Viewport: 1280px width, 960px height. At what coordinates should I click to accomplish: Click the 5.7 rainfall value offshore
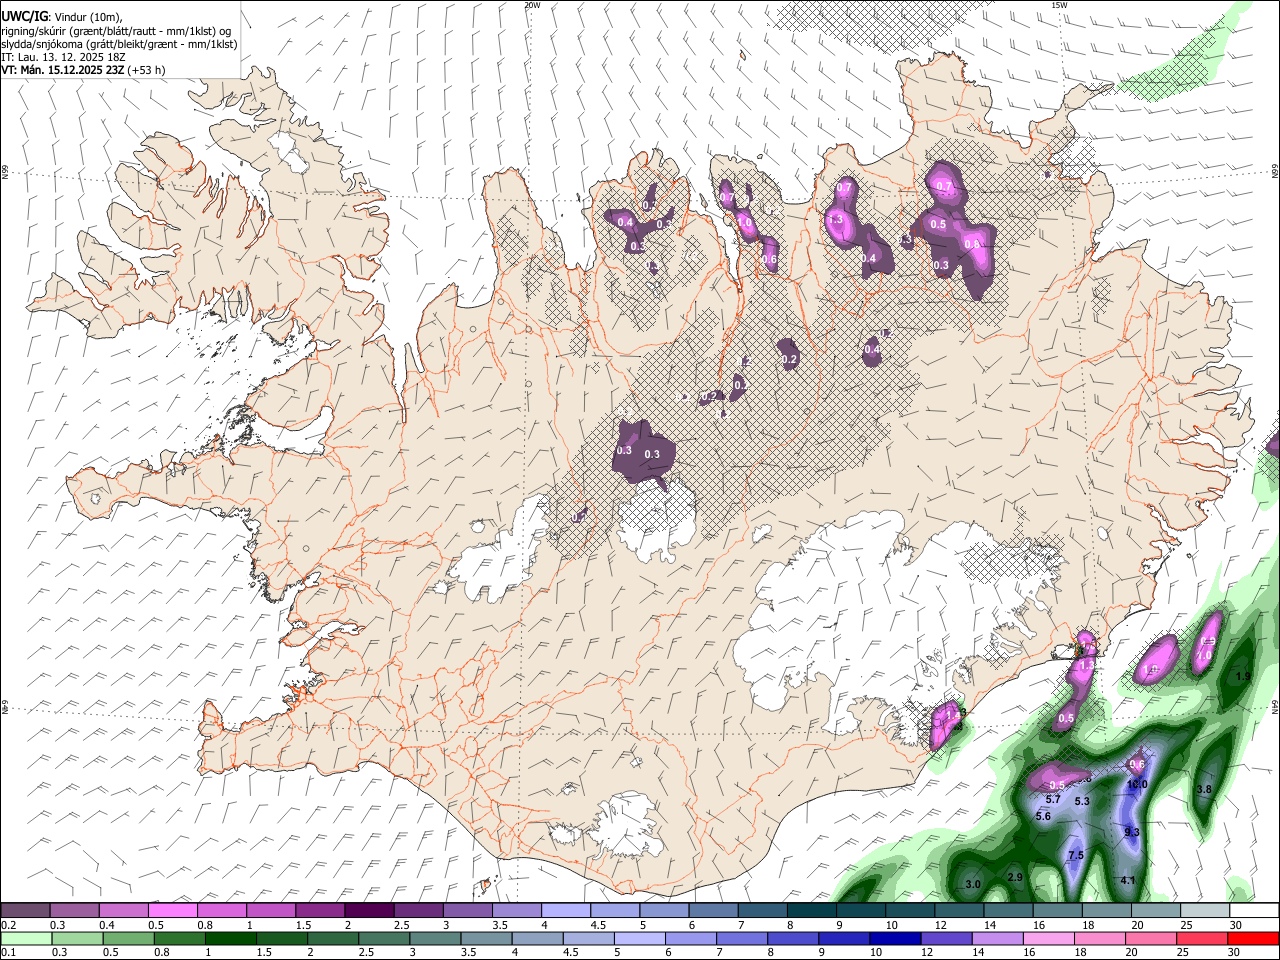(x=1053, y=799)
